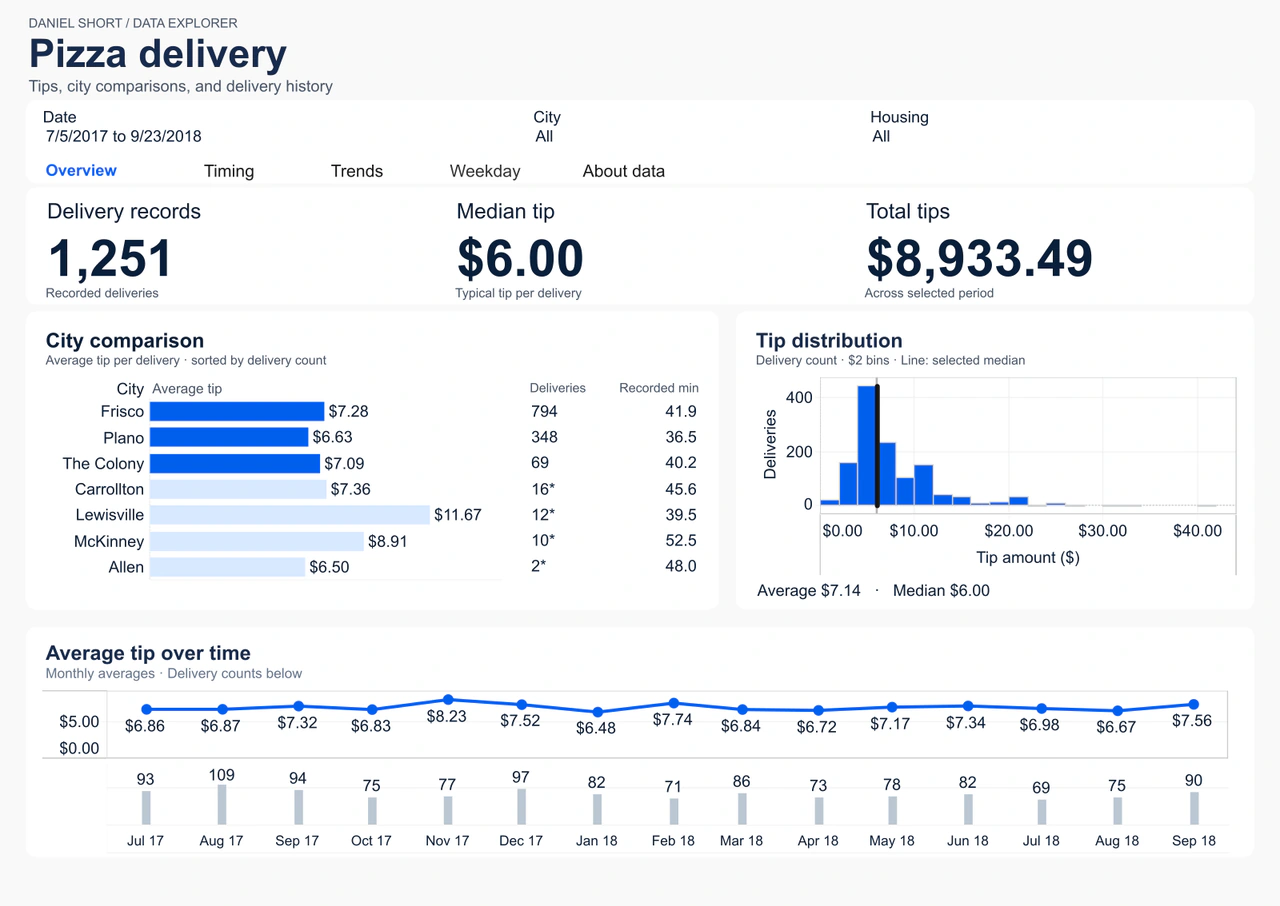Click the $6.00 median tip value
The width and height of the screenshot is (1280, 906).
[x=520, y=258]
